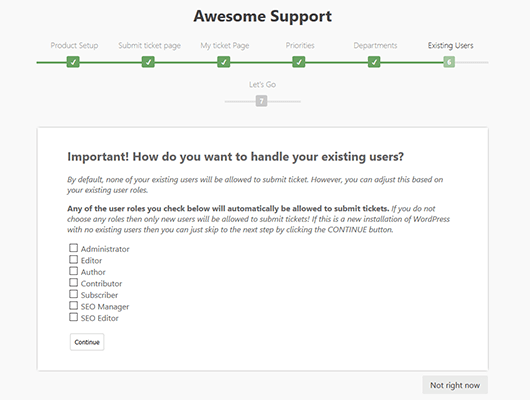This screenshot has width=530, height=400.
Task: Click the Not right now button
Action: (x=455, y=385)
